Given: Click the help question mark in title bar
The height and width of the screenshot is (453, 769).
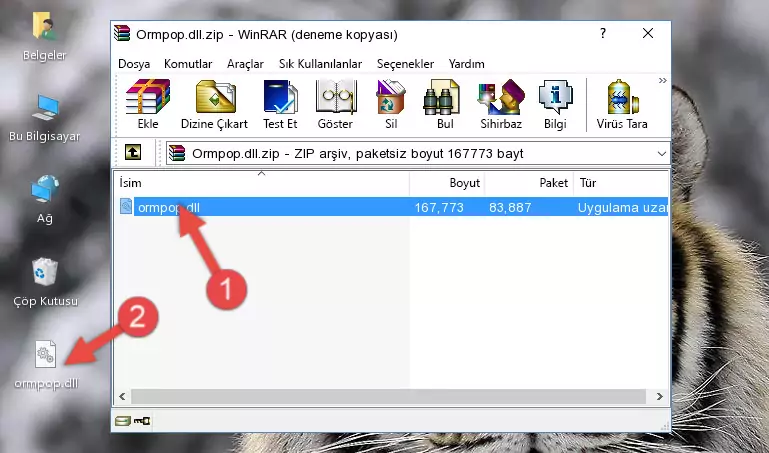Looking at the screenshot, I should 603,33.
